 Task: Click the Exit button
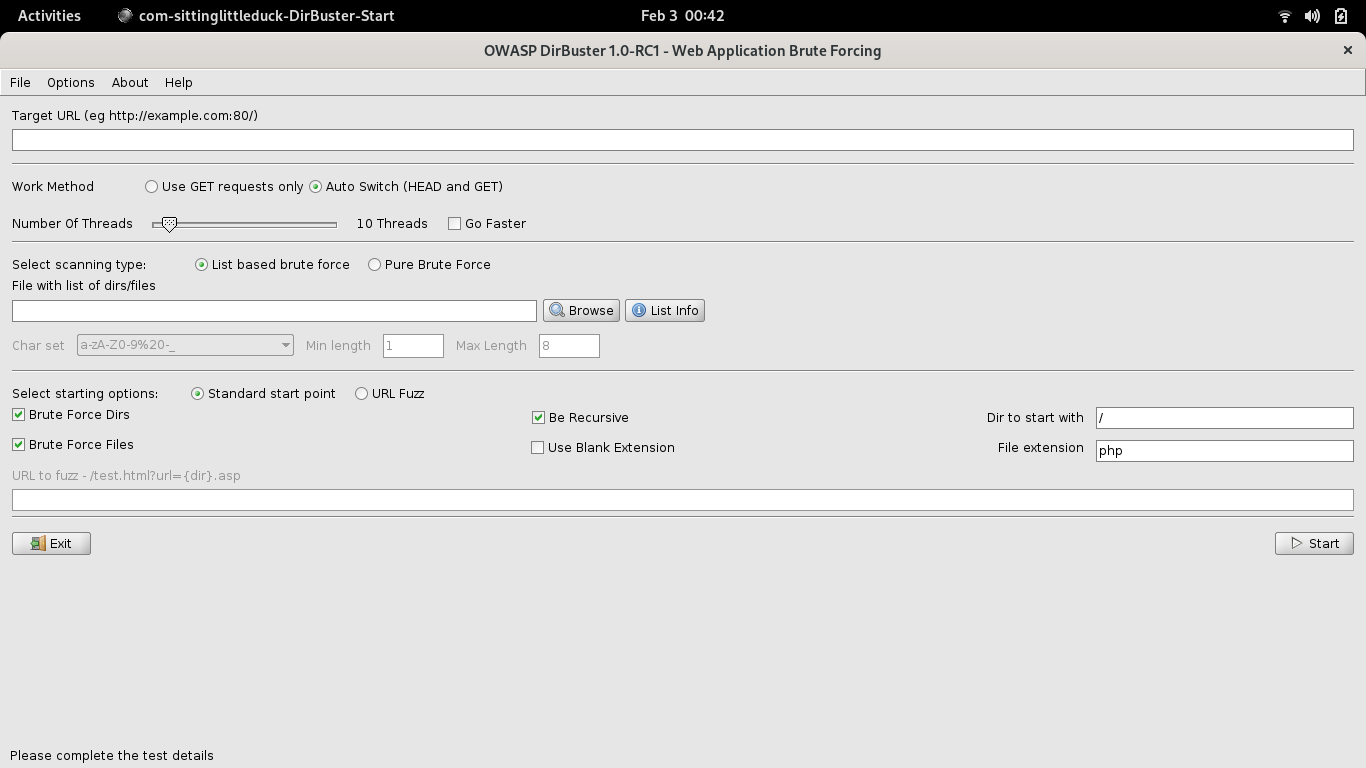click(x=51, y=544)
